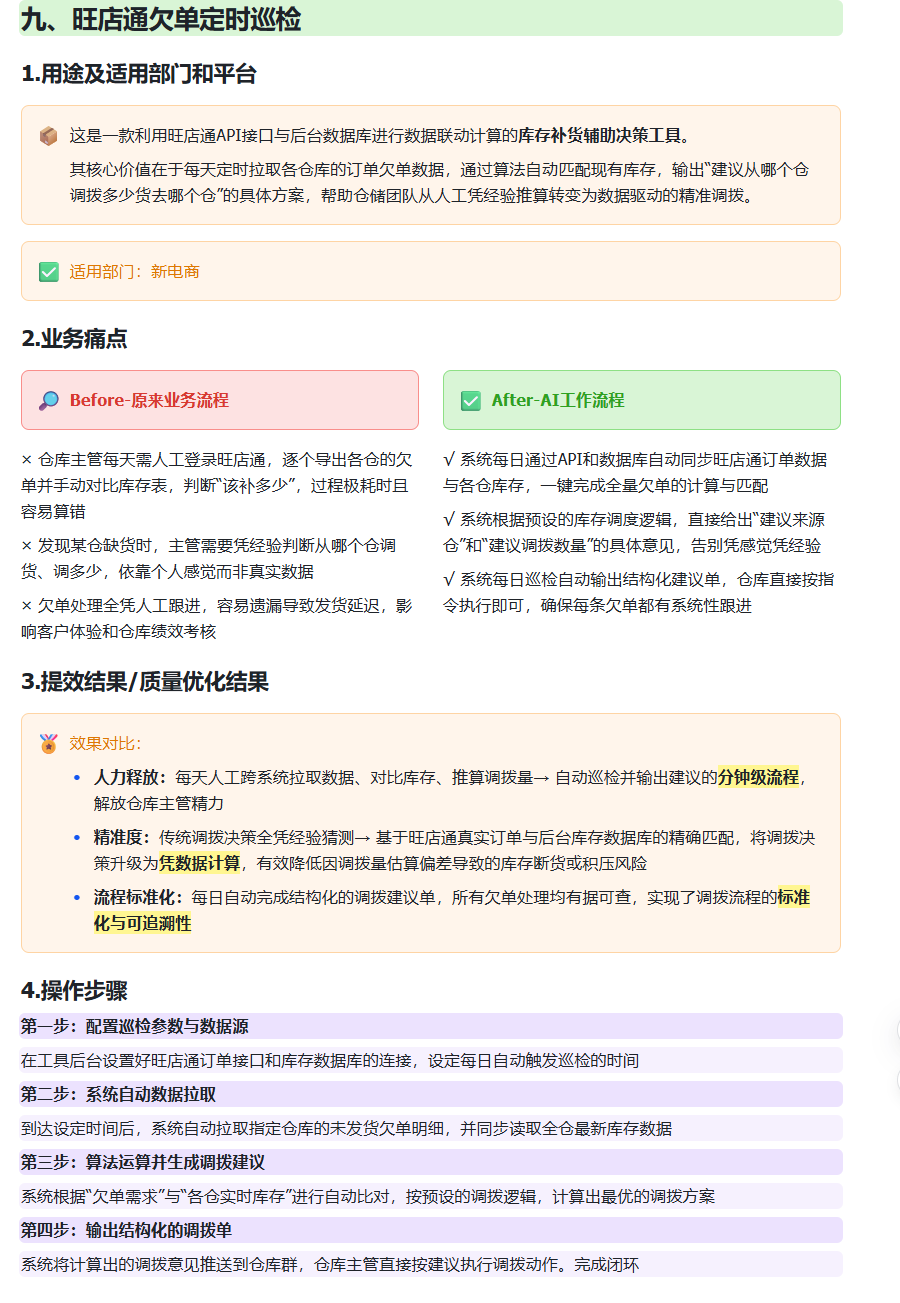Image resolution: width=900 pixels, height=1303 pixels.
Task: Click the 4.操作步骤 section heading
Action: (74, 991)
